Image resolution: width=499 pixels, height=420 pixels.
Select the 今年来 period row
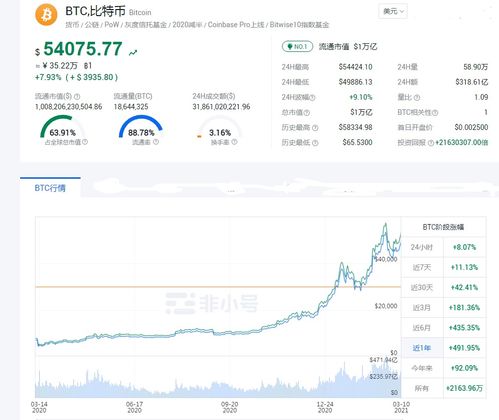(x=444, y=368)
